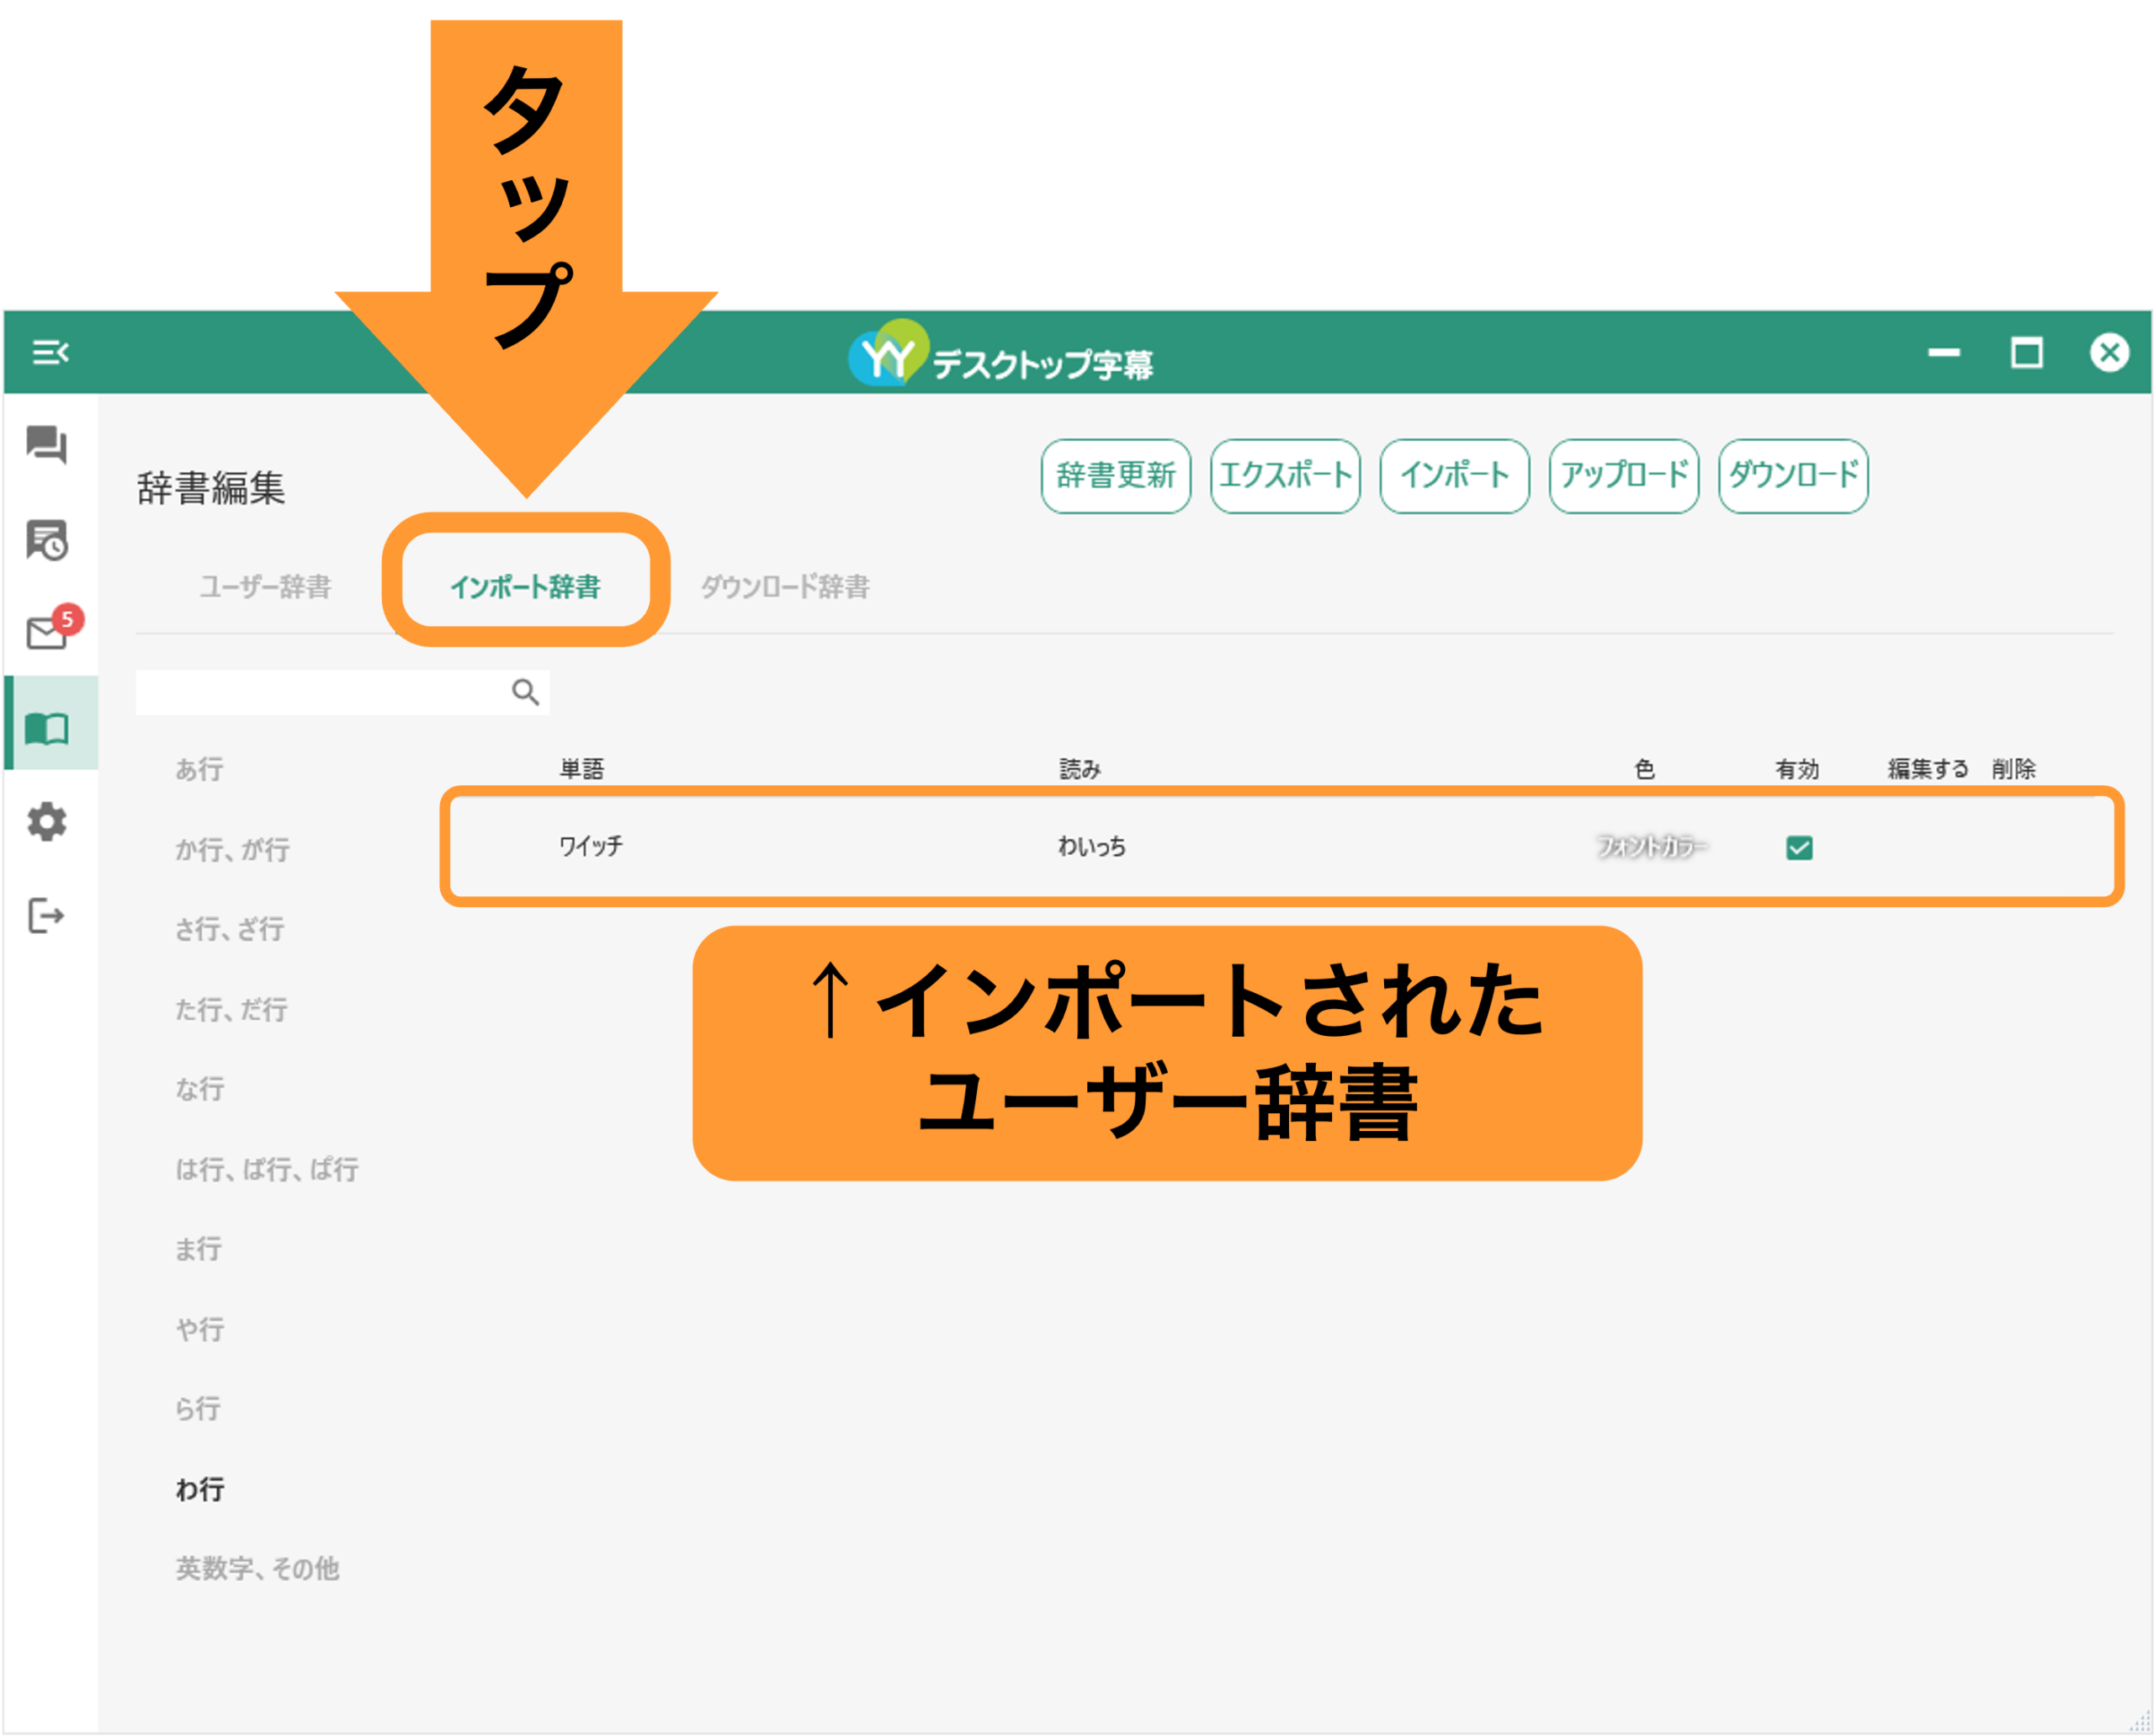2154x1736 pixels.
Task: Uncheck the 有効 checkbox for ワイッチ
Action: click(x=1799, y=848)
